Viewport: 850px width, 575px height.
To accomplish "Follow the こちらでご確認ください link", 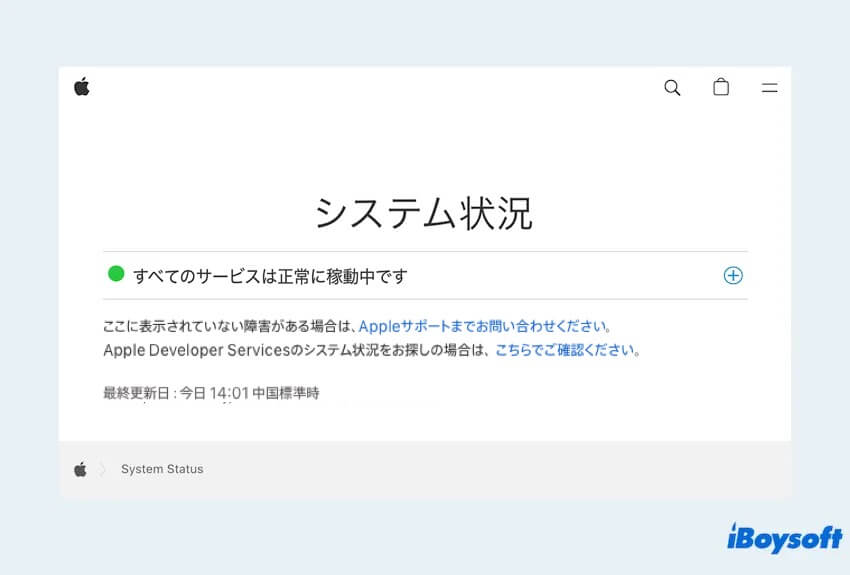I will pos(565,350).
